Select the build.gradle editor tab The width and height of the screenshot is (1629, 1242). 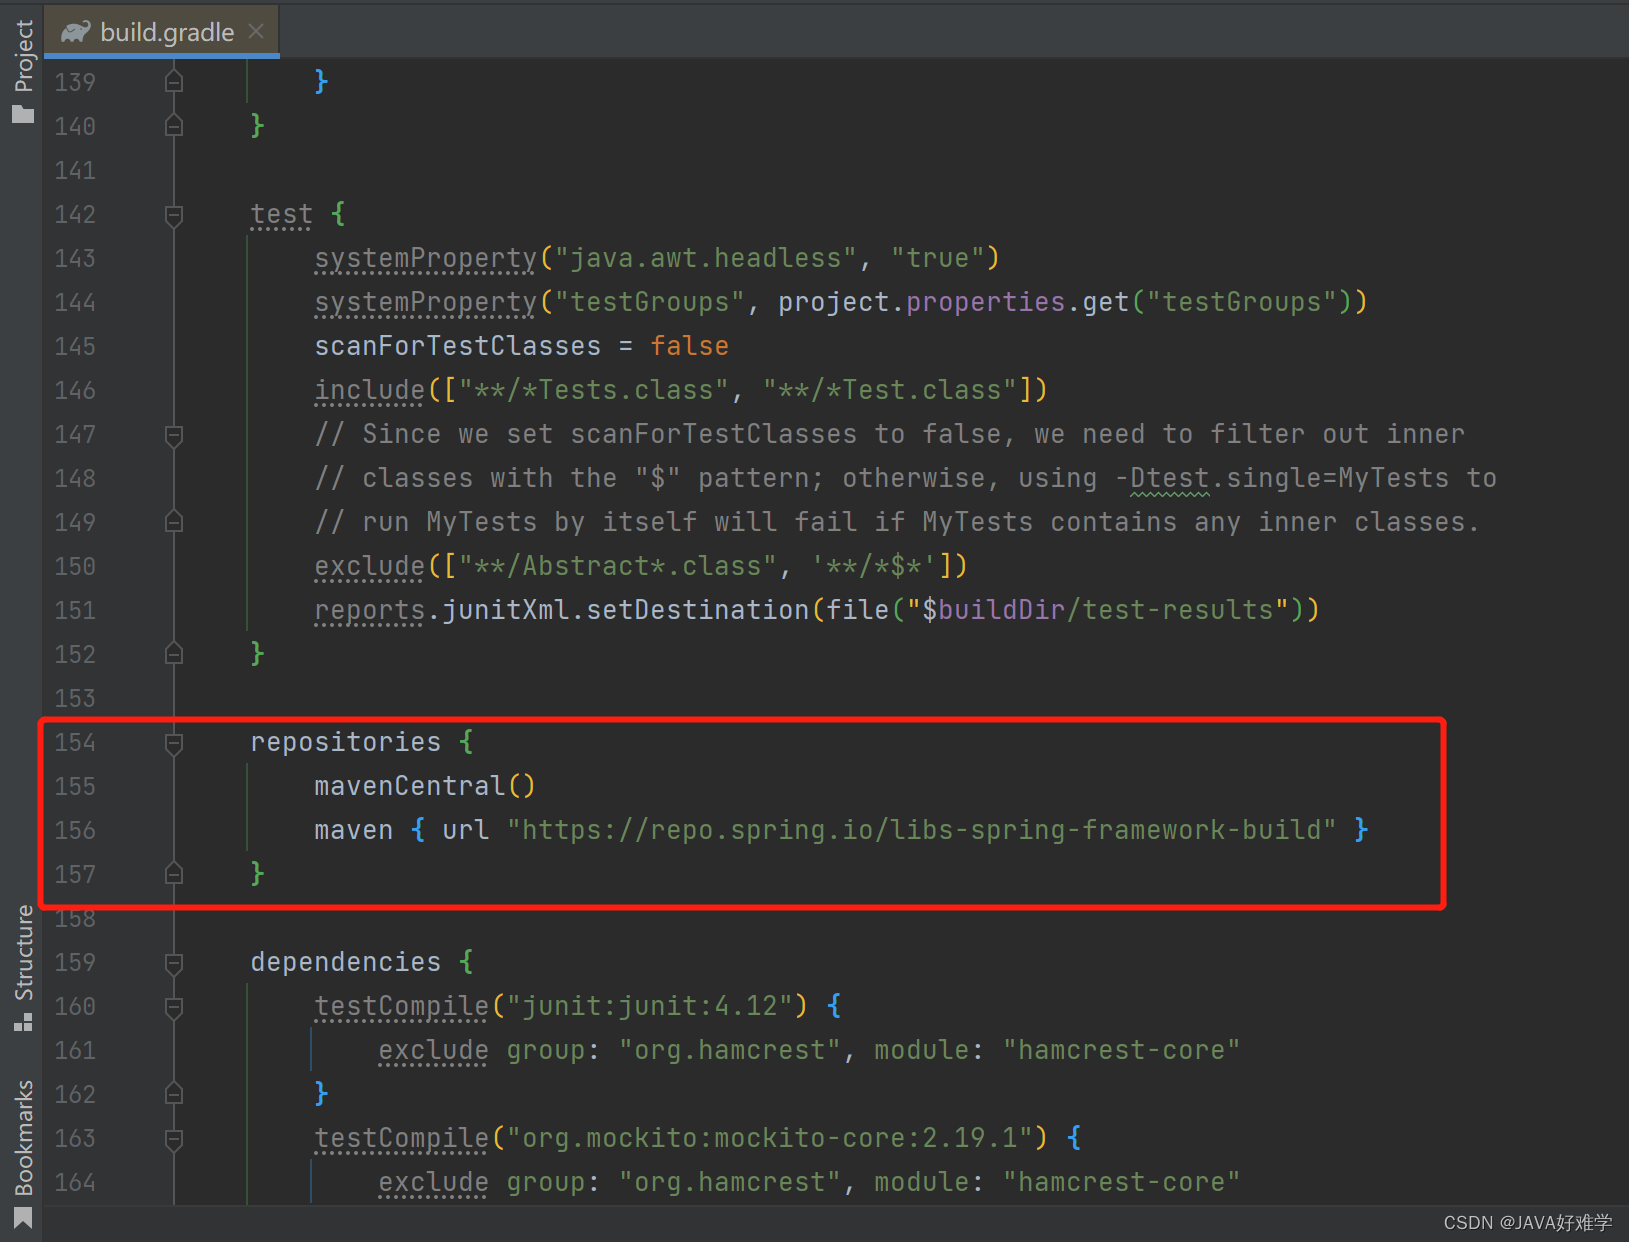pyautogui.click(x=161, y=32)
